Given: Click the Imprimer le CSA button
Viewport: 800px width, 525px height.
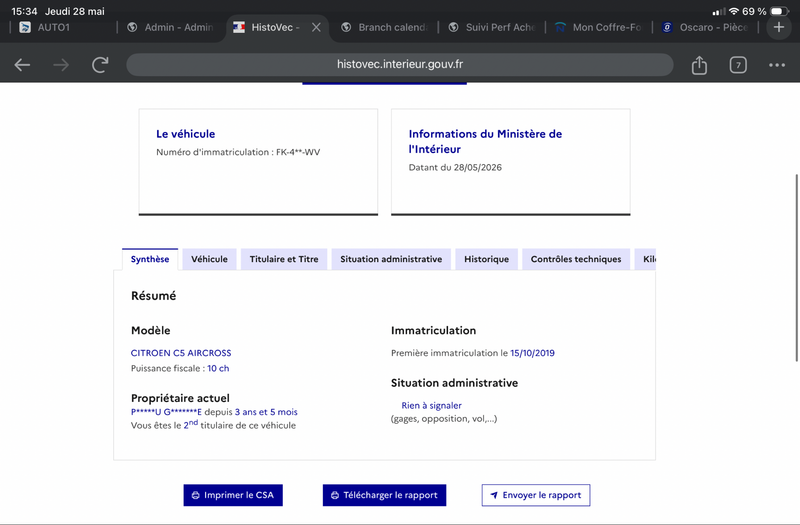Looking at the screenshot, I should pos(233,495).
